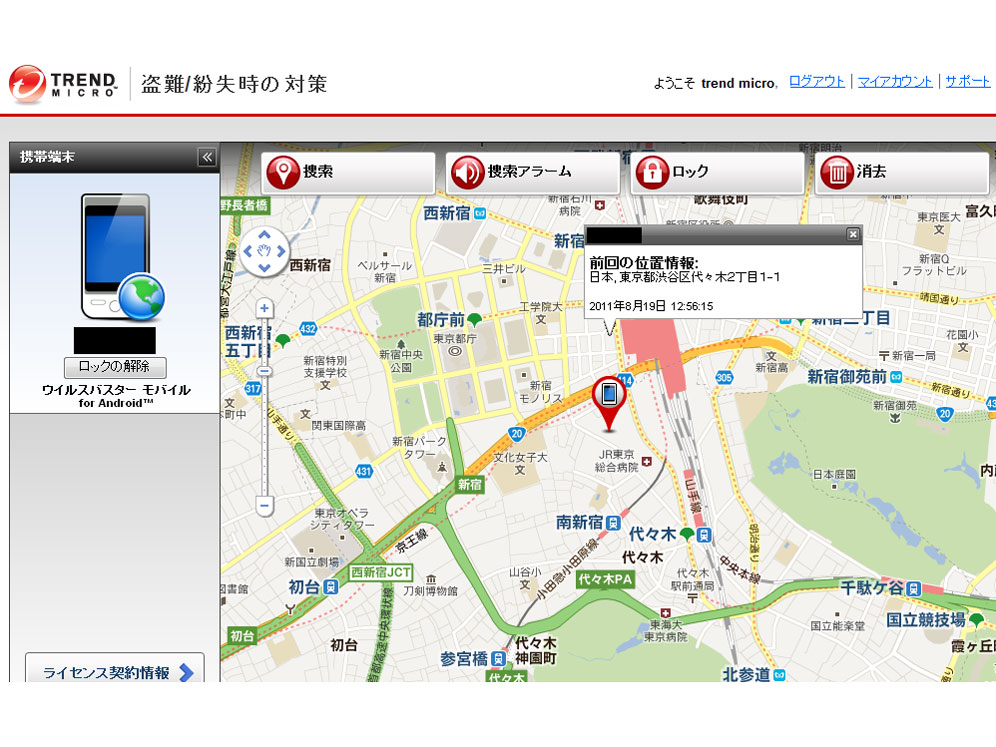Click the timestamp 2011年8月19日 12:56:15
This screenshot has height=747, width=996.
point(651,306)
